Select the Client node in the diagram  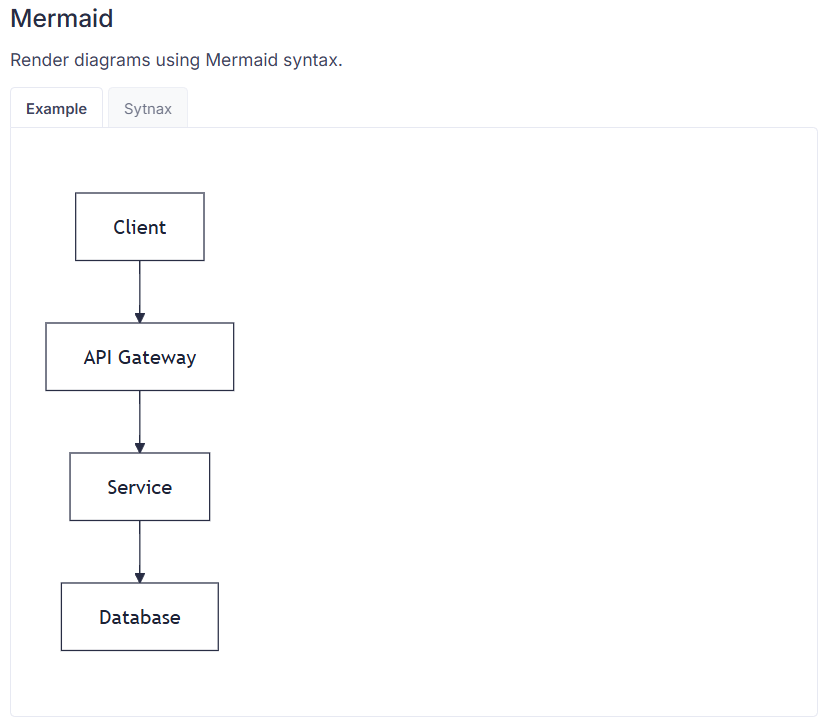[140, 227]
